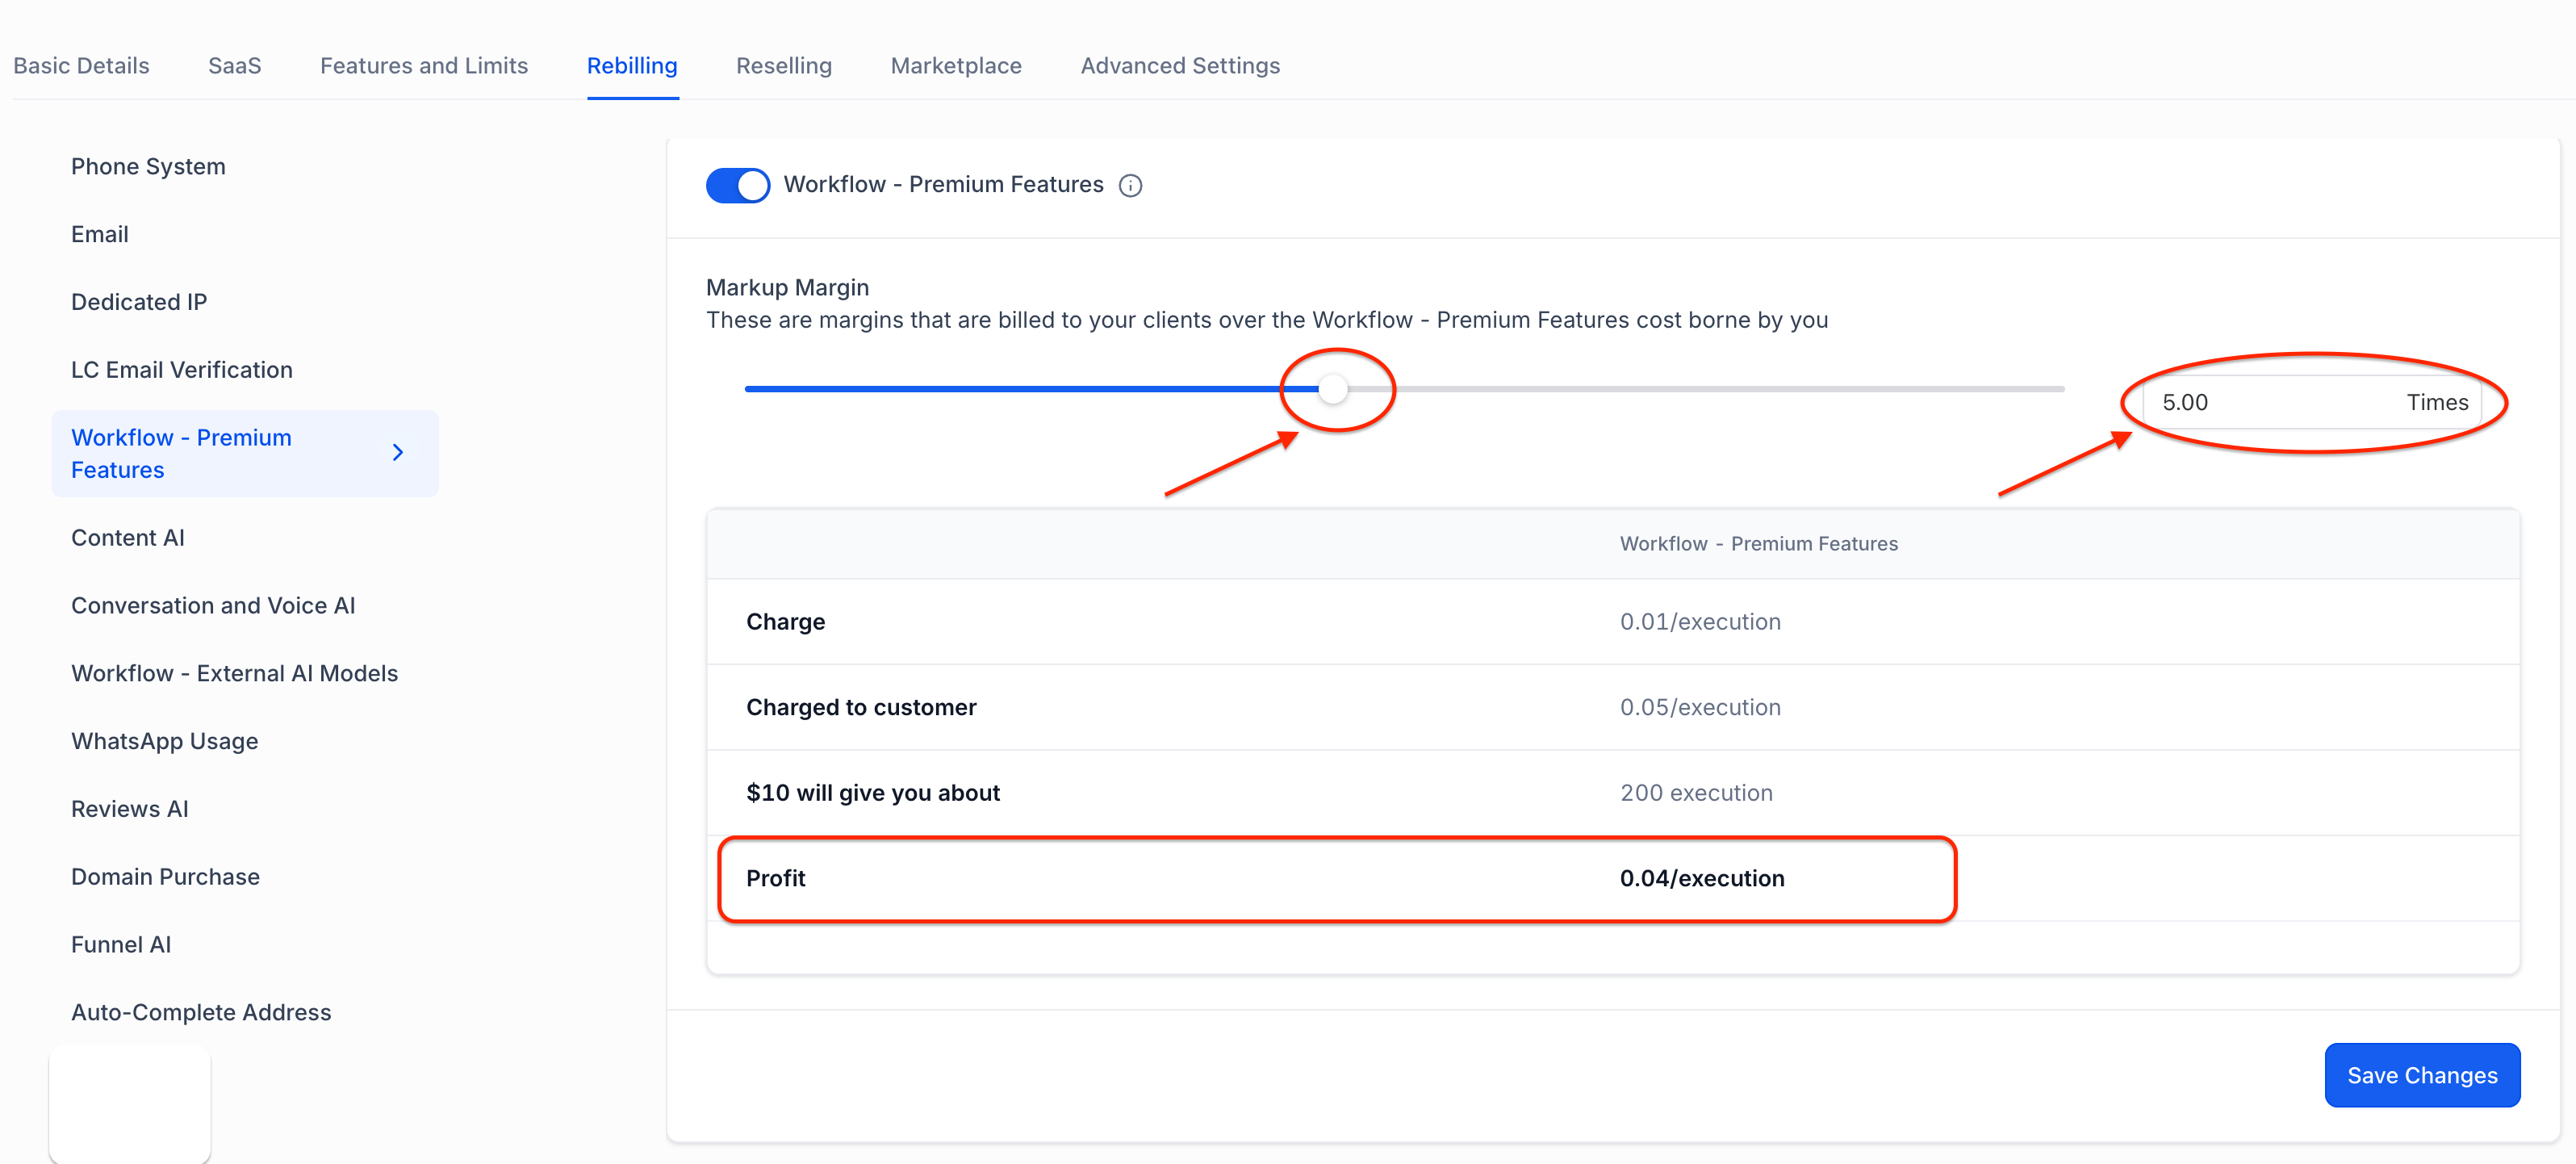Viewport: 2576px width, 1164px height.
Task: Switch to the Basic Details tab
Action: click(81, 66)
